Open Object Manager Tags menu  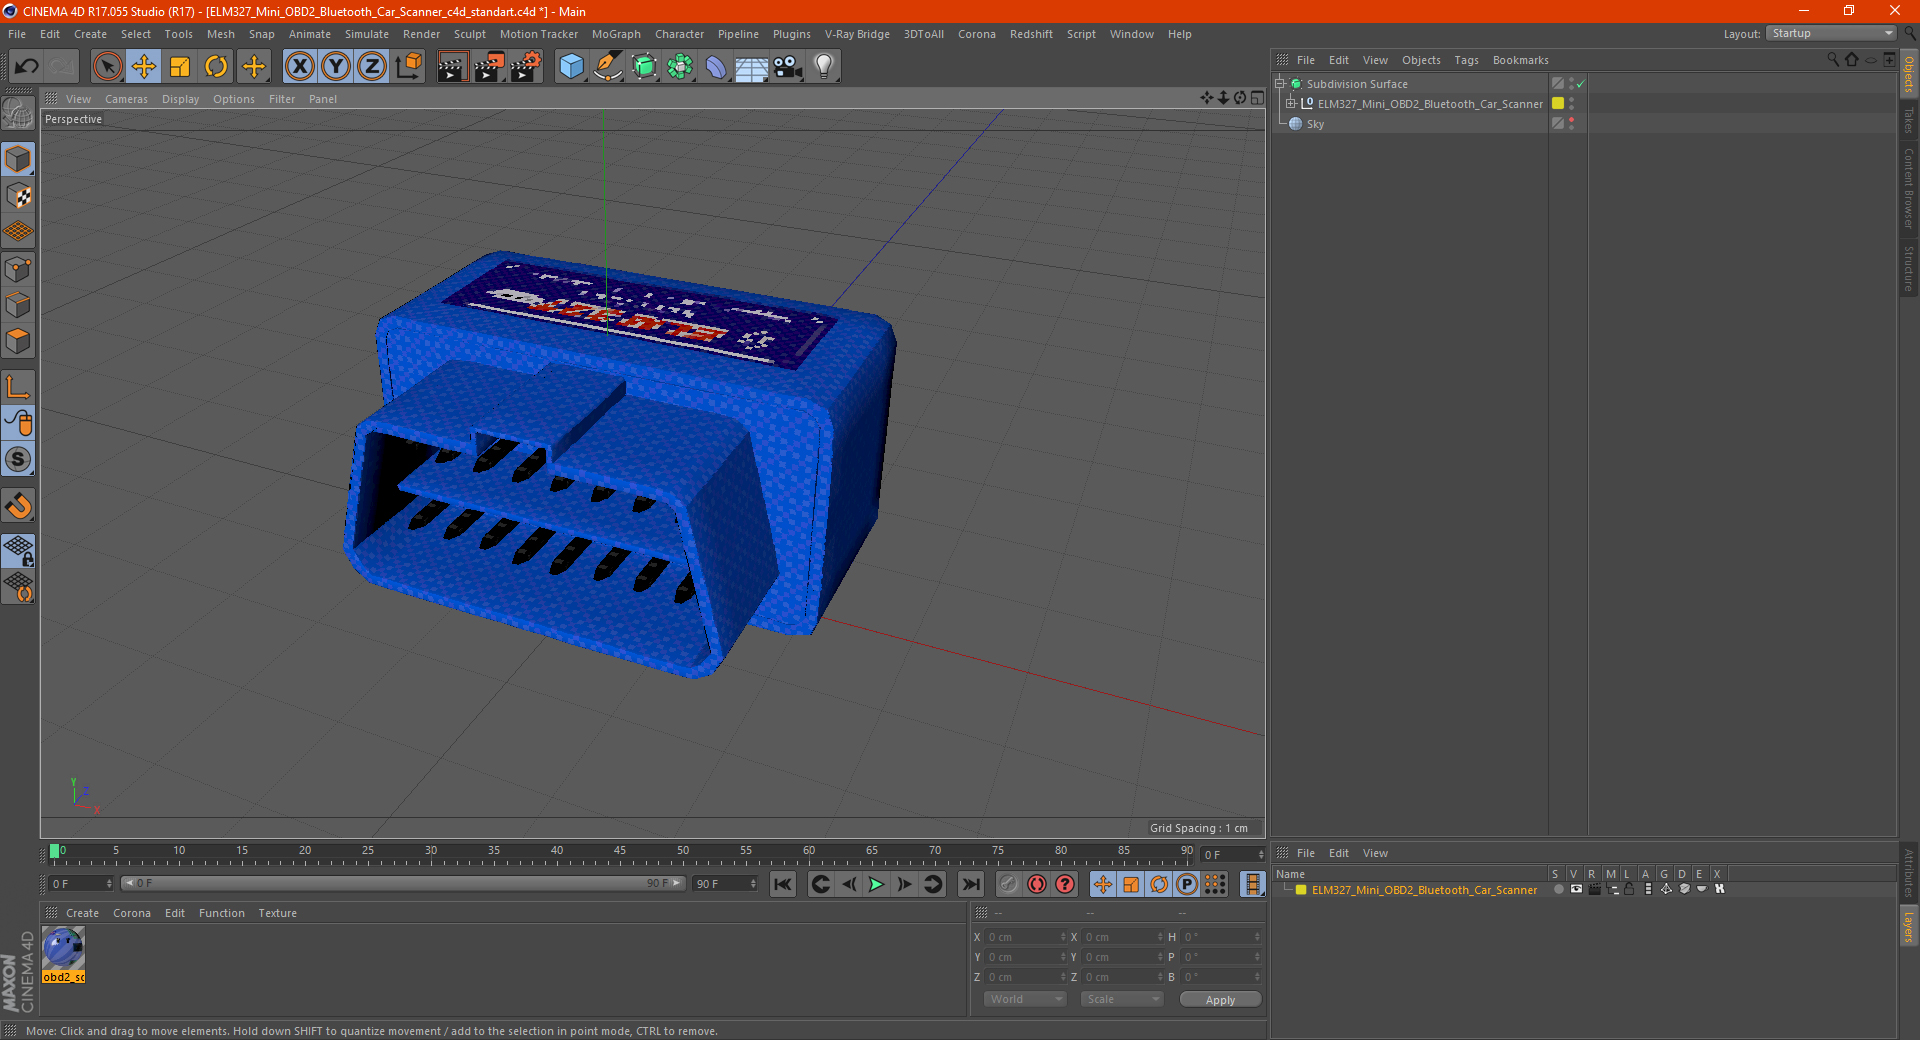click(x=1466, y=60)
